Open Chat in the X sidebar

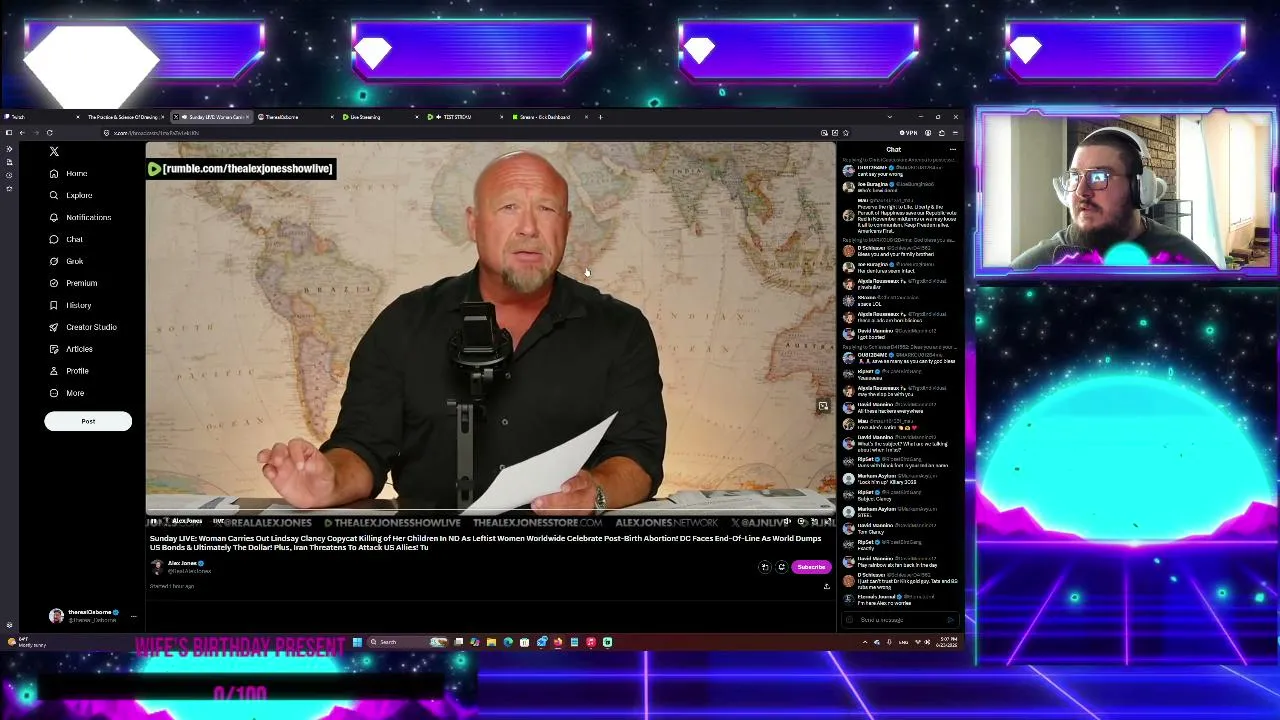click(x=66, y=239)
